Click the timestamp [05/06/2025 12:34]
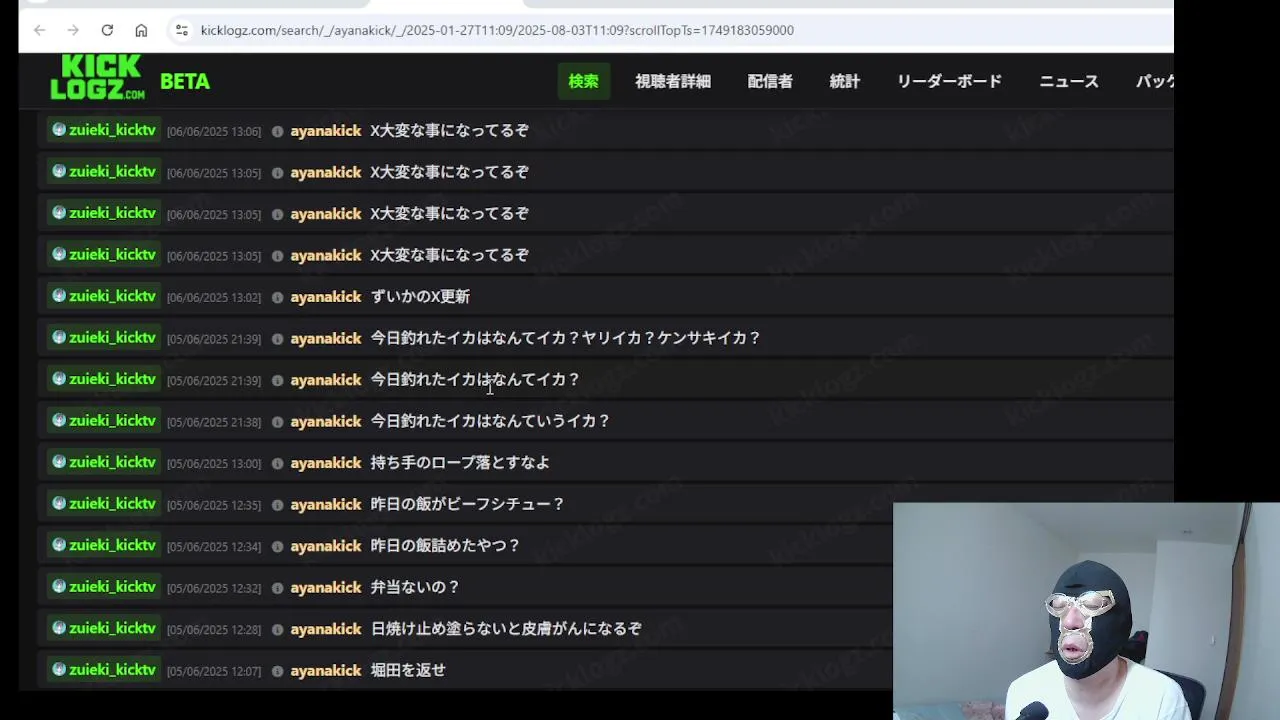This screenshot has width=1280, height=720. coord(214,547)
